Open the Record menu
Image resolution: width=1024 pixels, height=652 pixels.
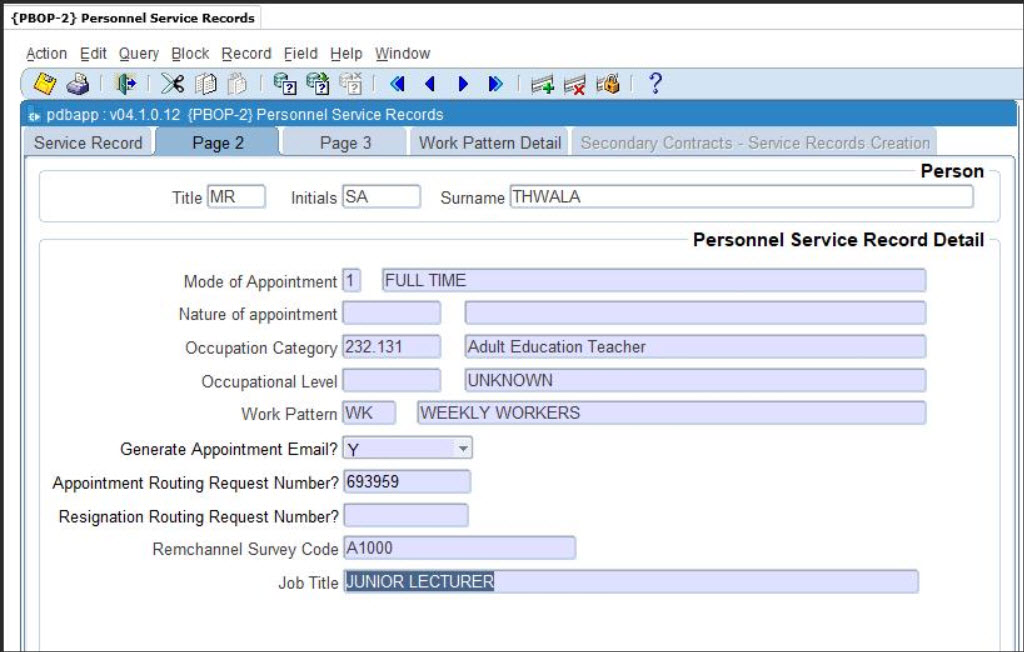tap(246, 54)
